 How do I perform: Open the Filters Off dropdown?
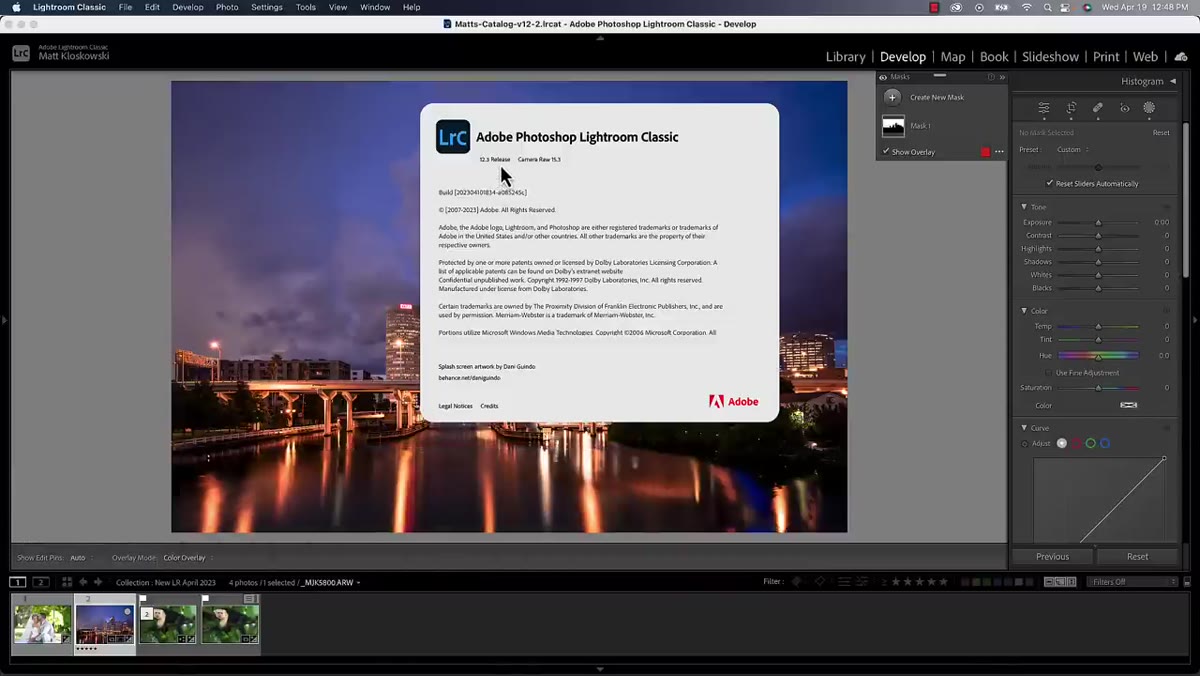coord(1133,581)
